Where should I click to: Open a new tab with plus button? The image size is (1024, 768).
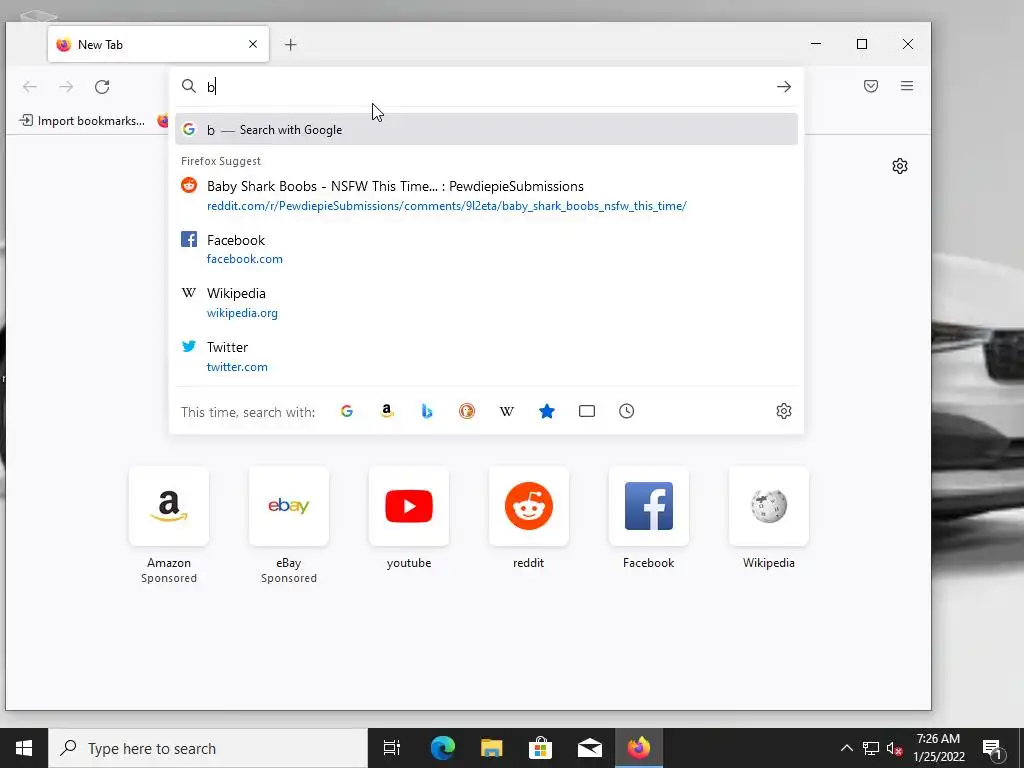291,44
